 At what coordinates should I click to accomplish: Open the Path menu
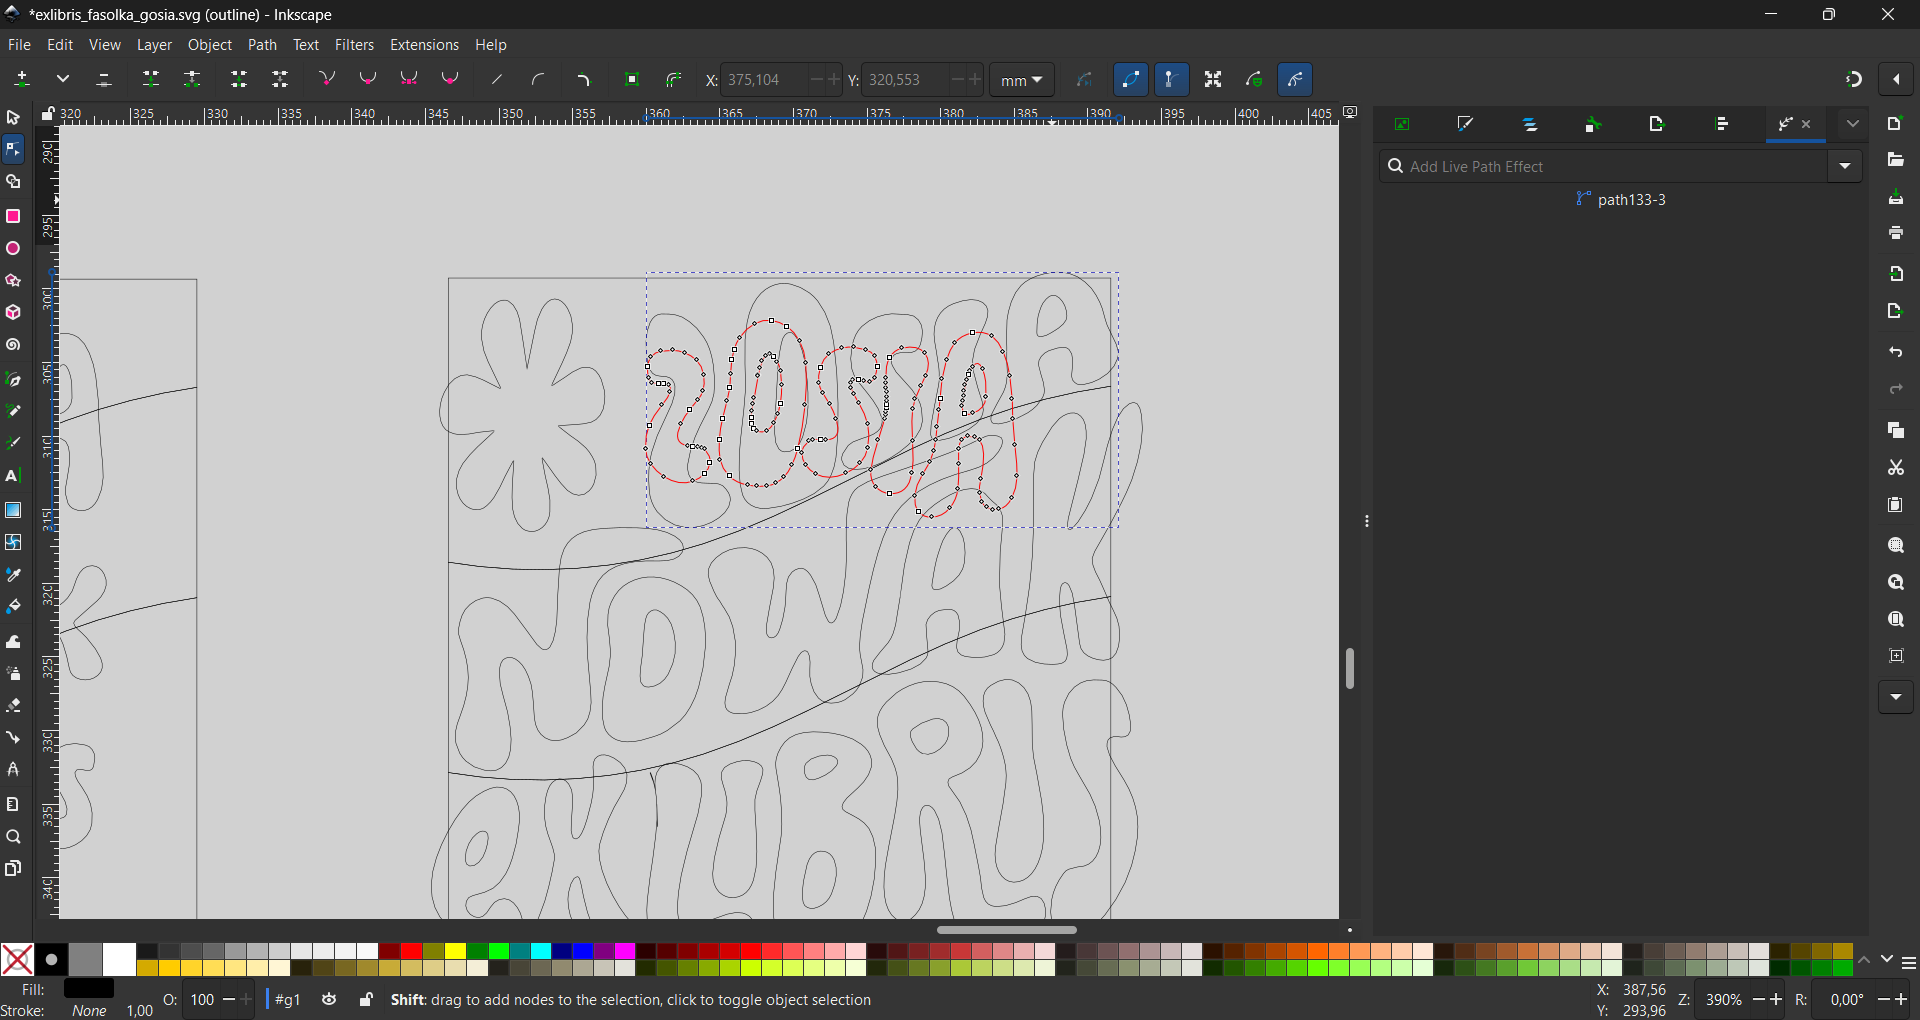coord(263,45)
